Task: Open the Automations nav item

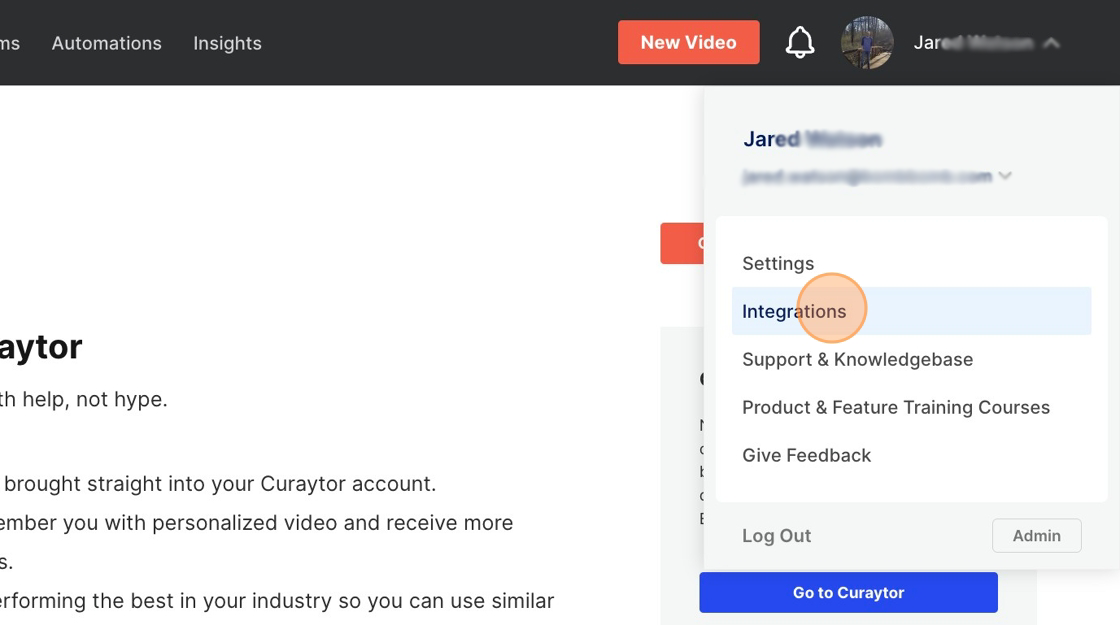Action: pyautogui.click(x=106, y=43)
